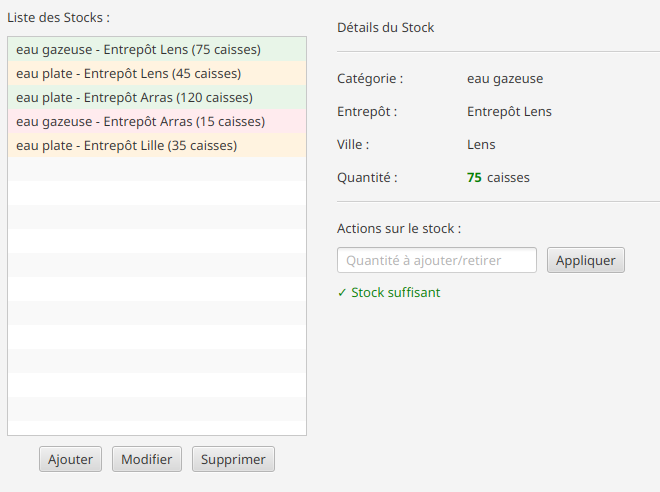Select eau gazeuse Entrepôt Lens stock row
The width and height of the screenshot is (660, 492).
[x=157, y=49]
